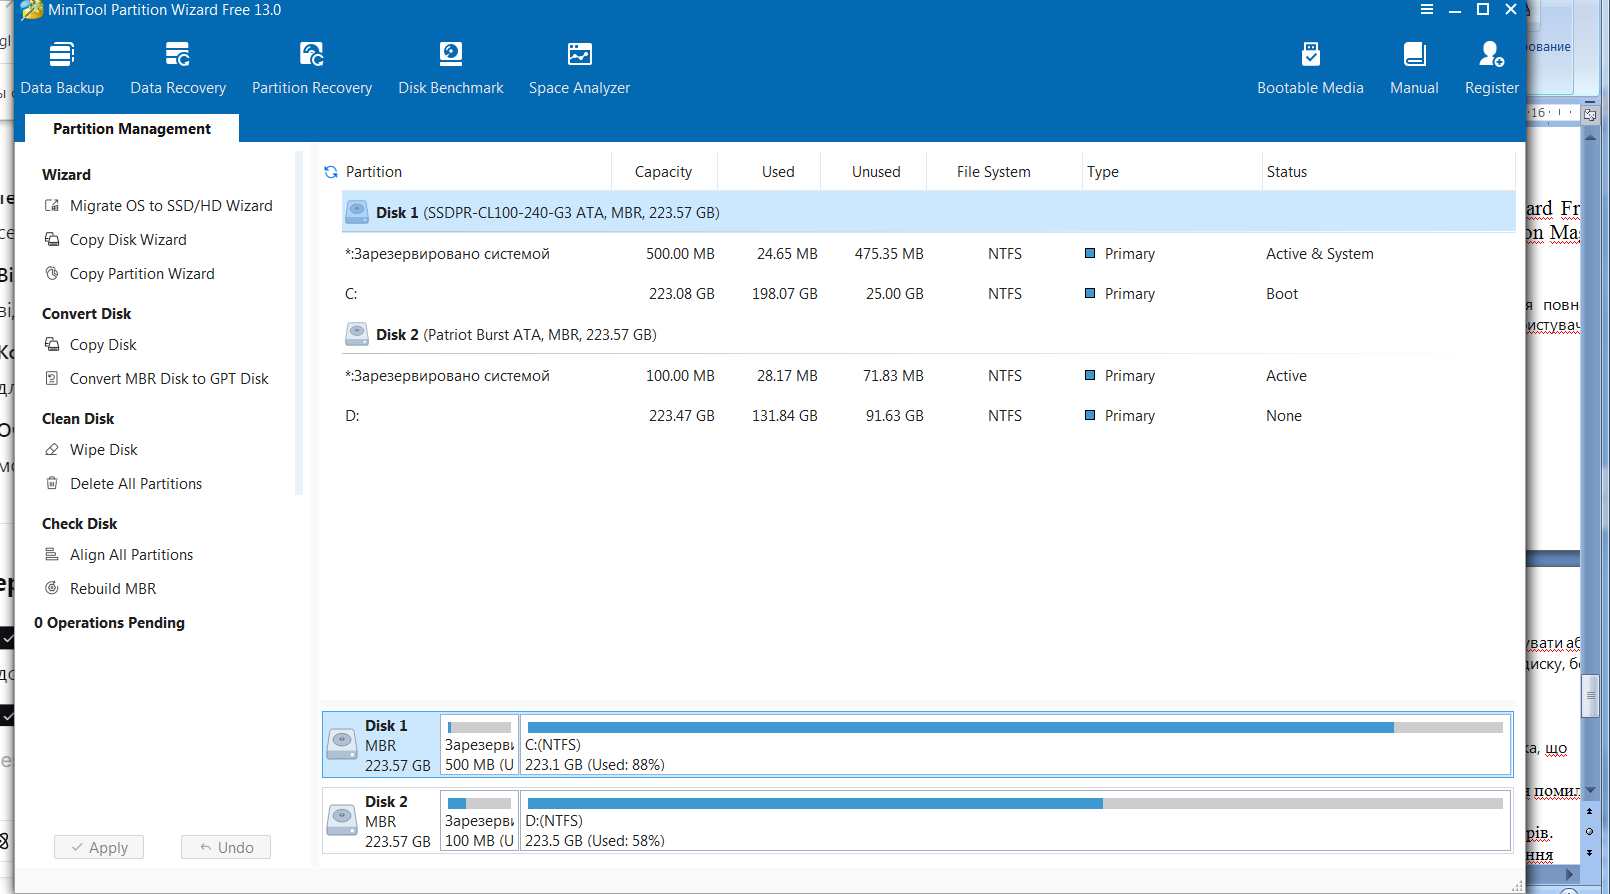
Task: Sort by the Capacity column header
Action: (x=663, y=172)
